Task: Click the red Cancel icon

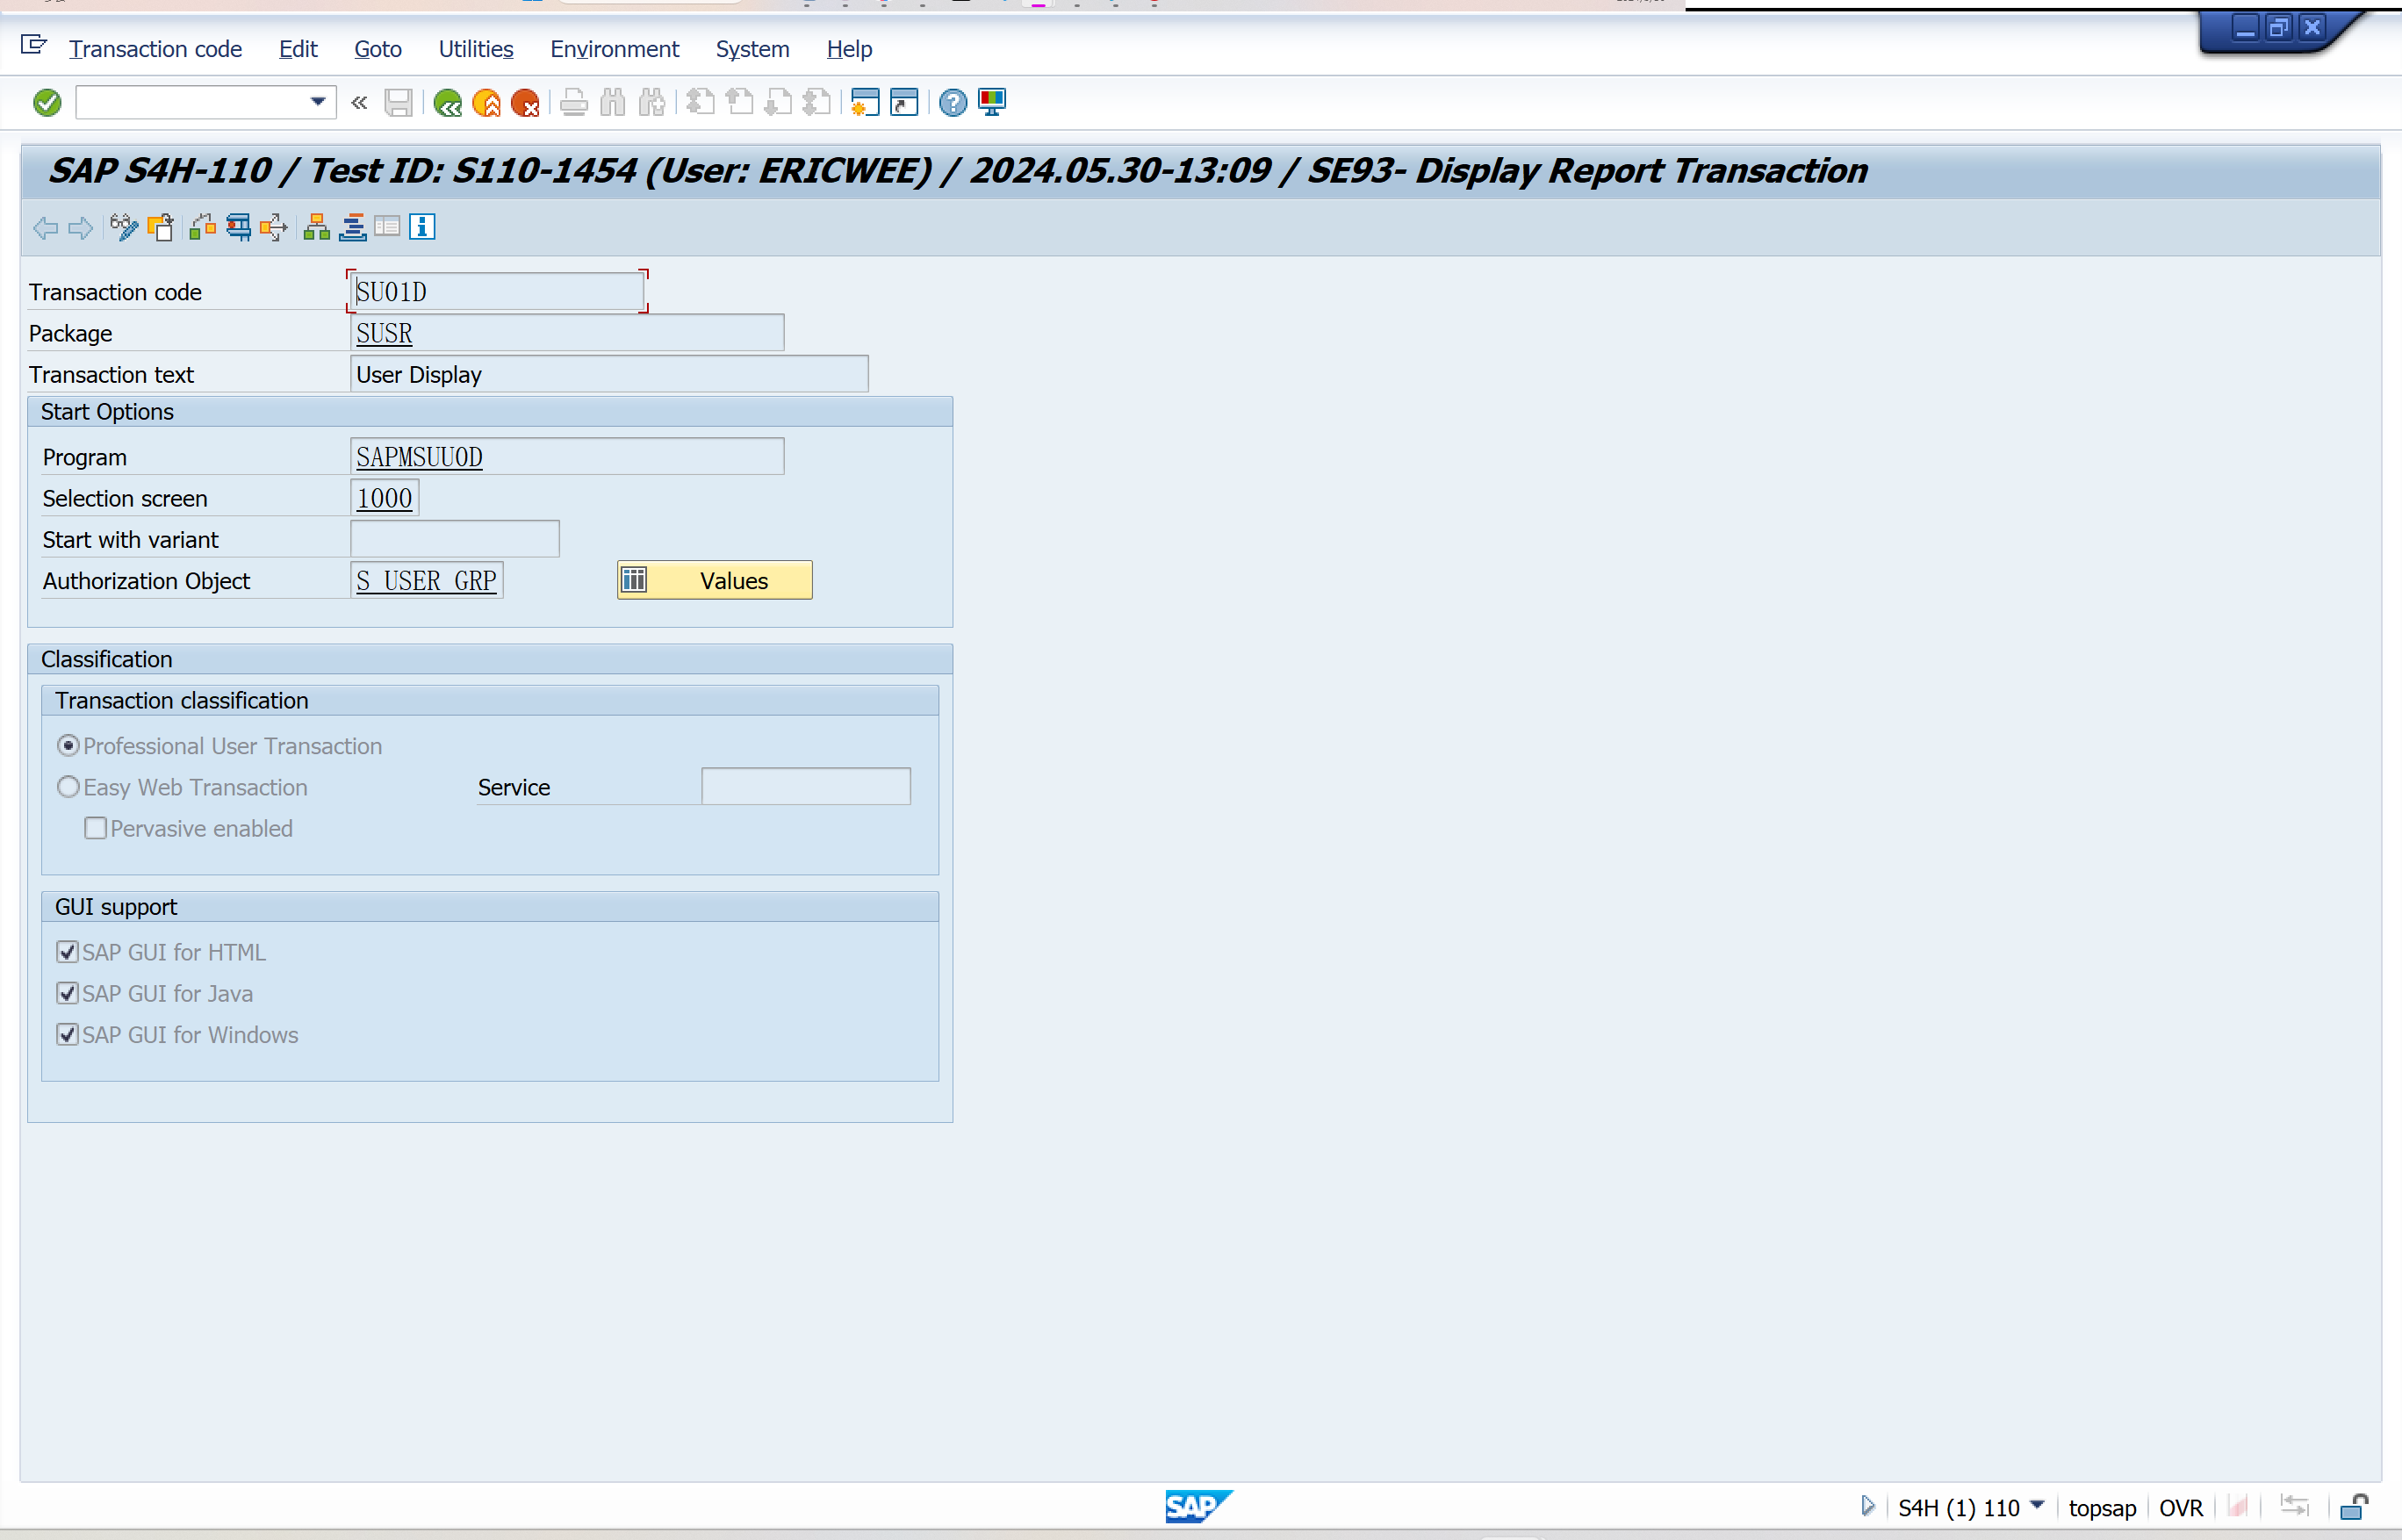Action: (525, 103)
